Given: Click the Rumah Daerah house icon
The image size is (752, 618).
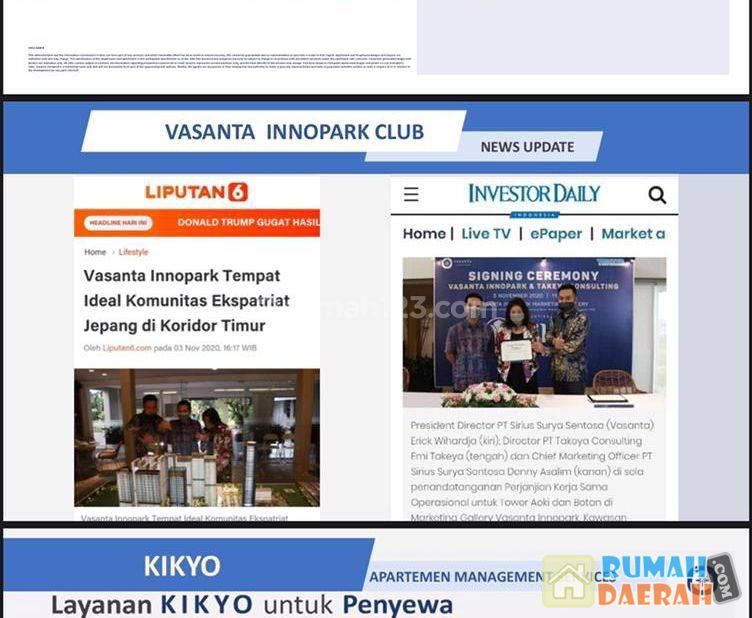Looking at the screenshot, I should click(568, 582).
